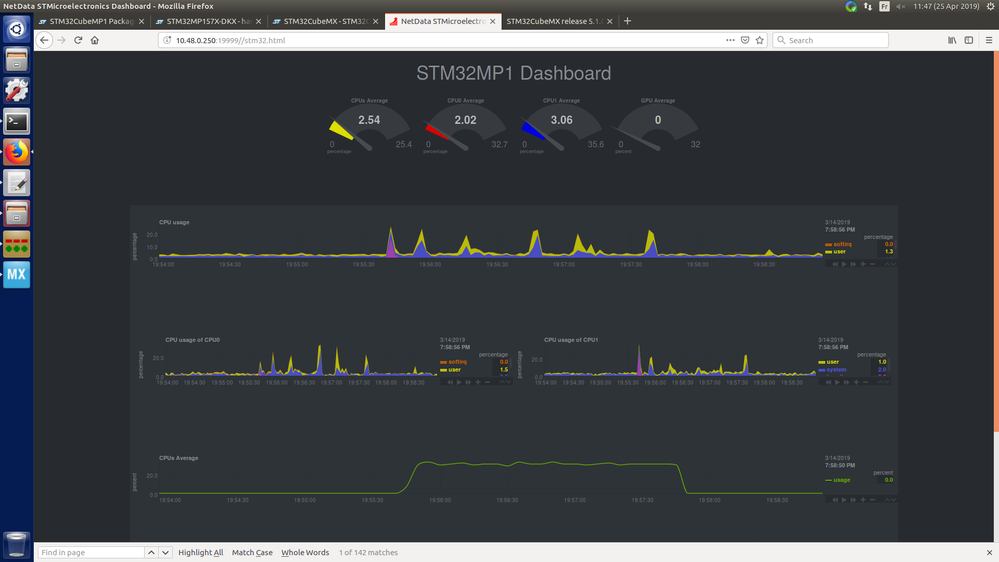Zoom in the CPU1 usage chart
999x562 pixels.
tap(856, 382)
